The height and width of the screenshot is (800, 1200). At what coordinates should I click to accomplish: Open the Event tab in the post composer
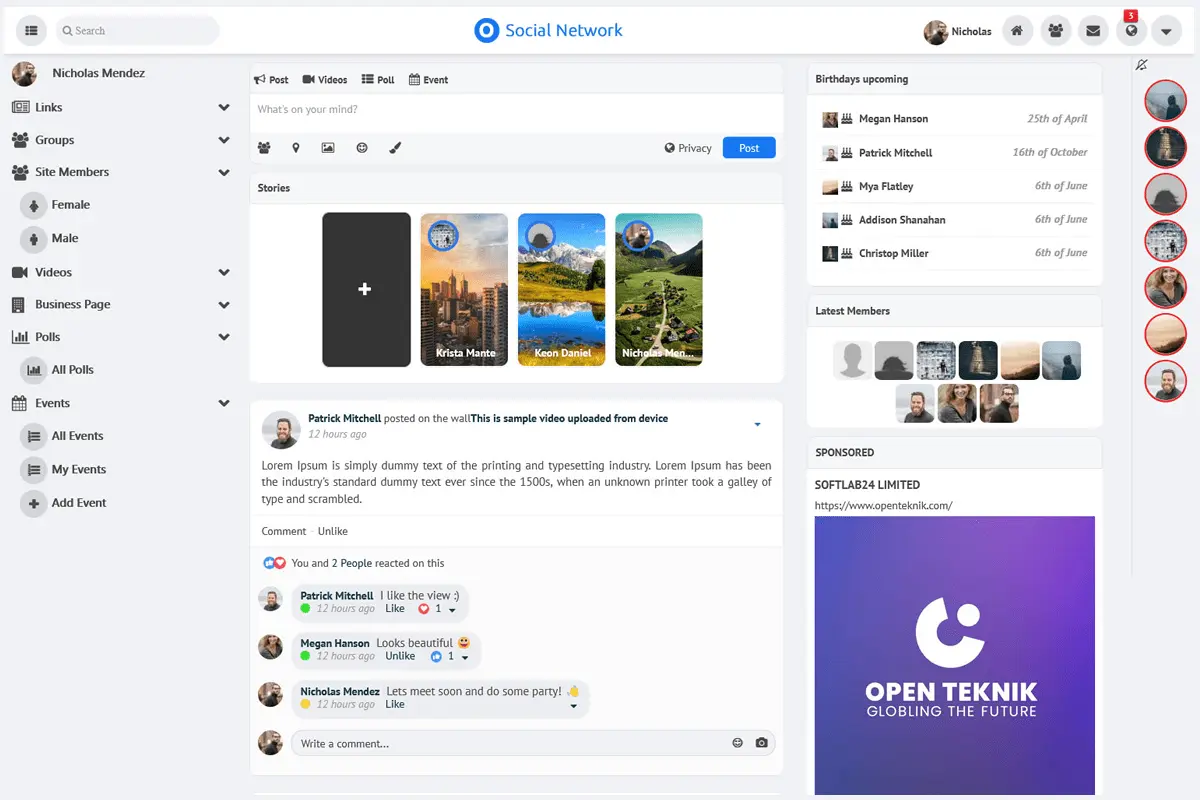point(428,79)
